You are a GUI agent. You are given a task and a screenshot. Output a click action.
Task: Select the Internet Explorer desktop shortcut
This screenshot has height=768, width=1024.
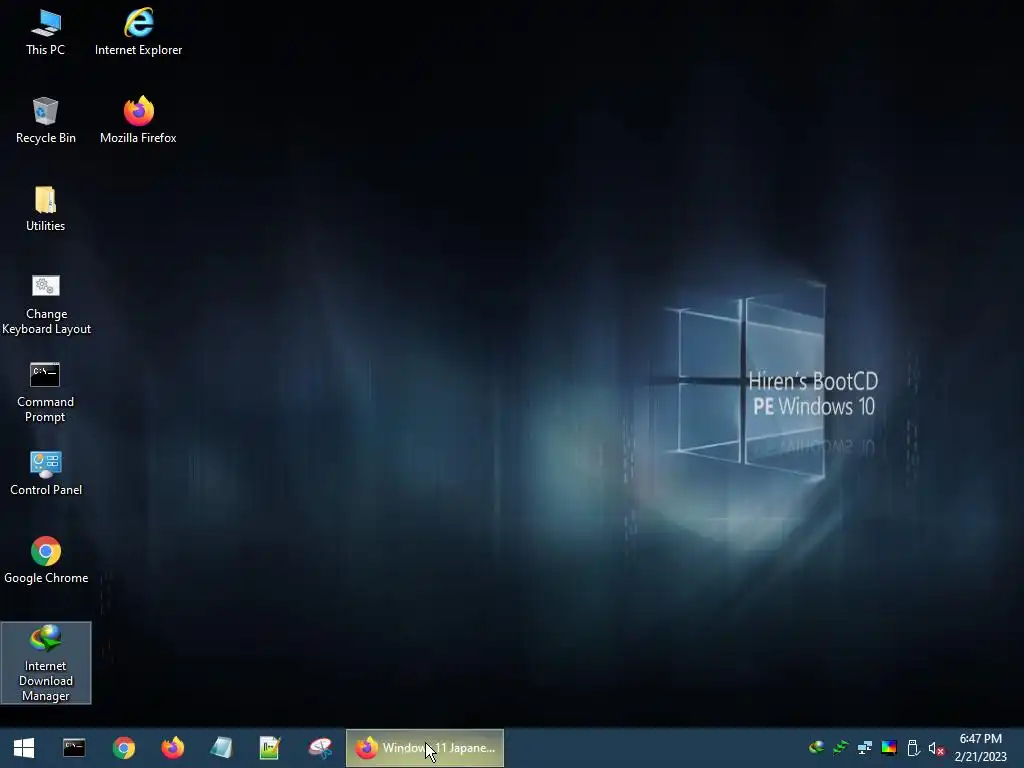138,32
